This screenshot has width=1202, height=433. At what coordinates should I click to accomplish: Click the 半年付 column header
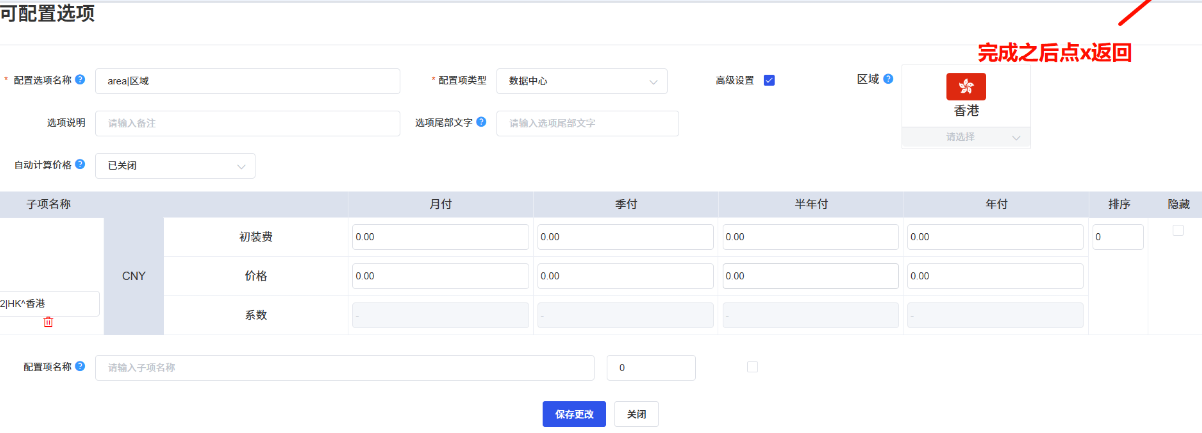[810, 204]
